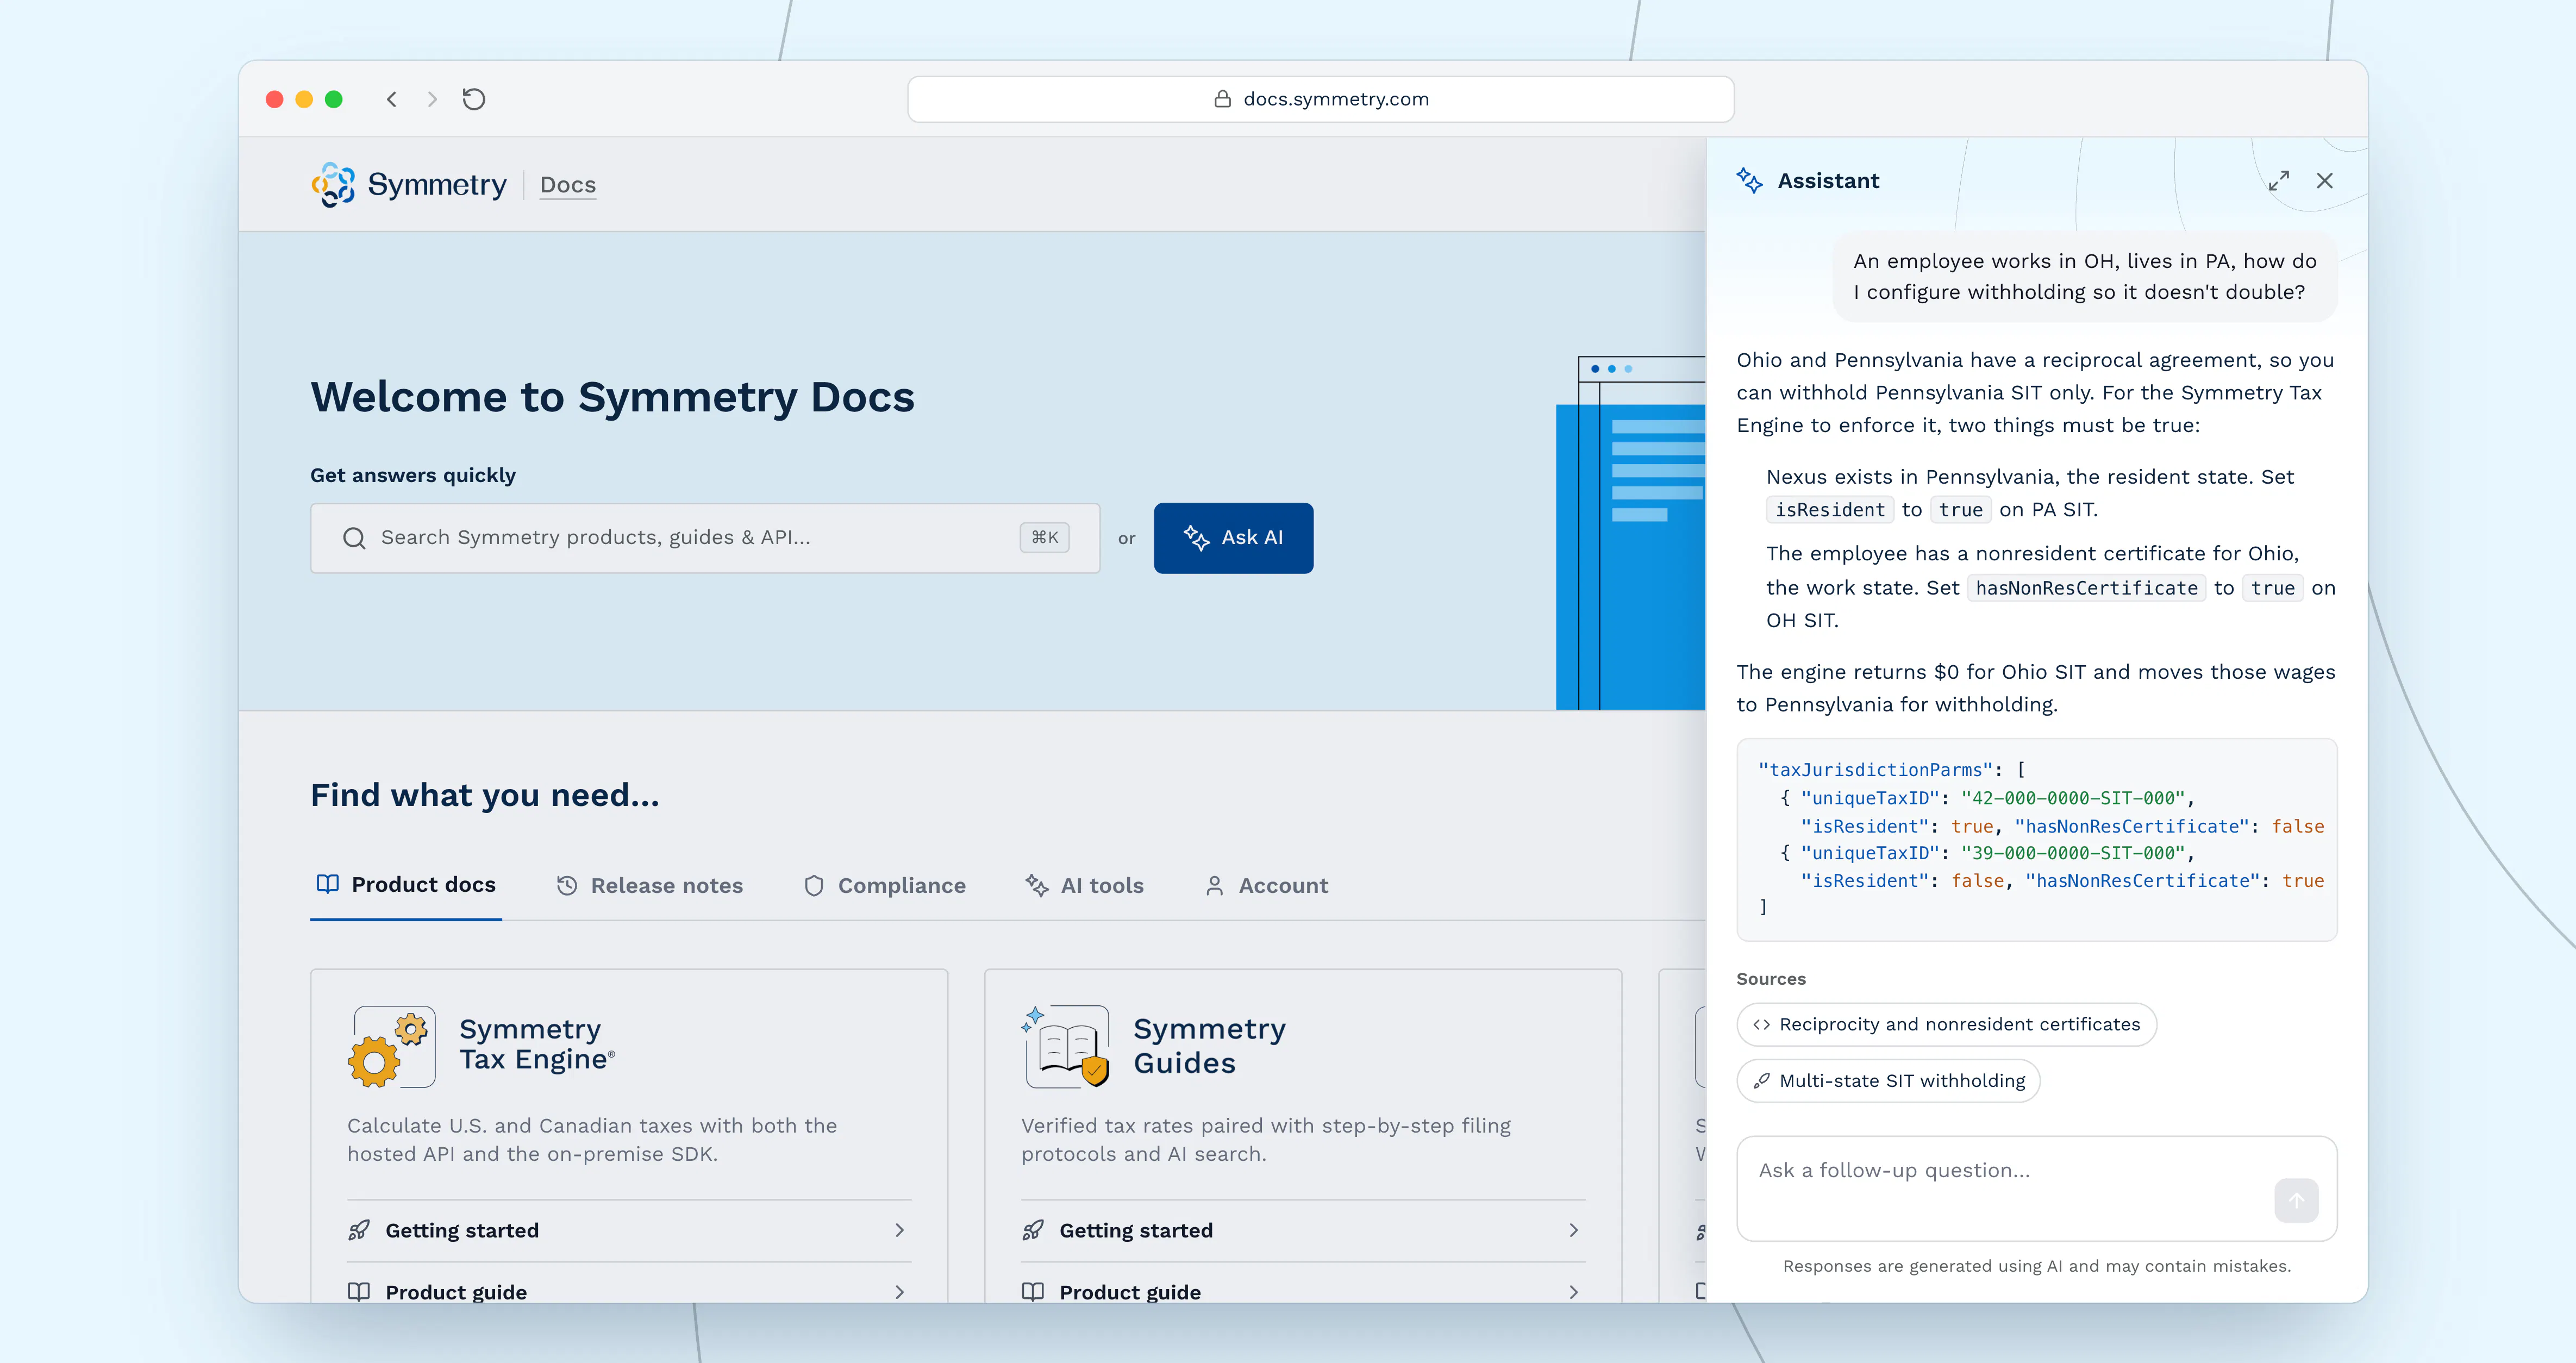Expand Tax Engine Getting started chevron

click(x=899, y=1231)
